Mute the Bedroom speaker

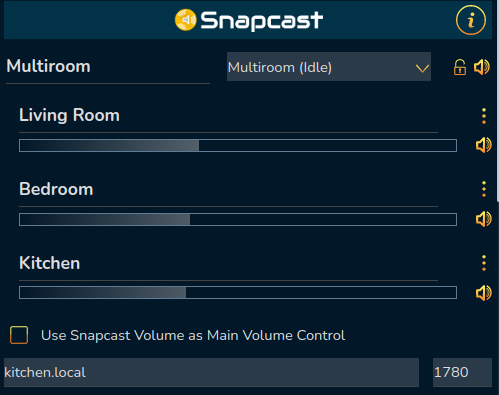[x=483, y=219]
